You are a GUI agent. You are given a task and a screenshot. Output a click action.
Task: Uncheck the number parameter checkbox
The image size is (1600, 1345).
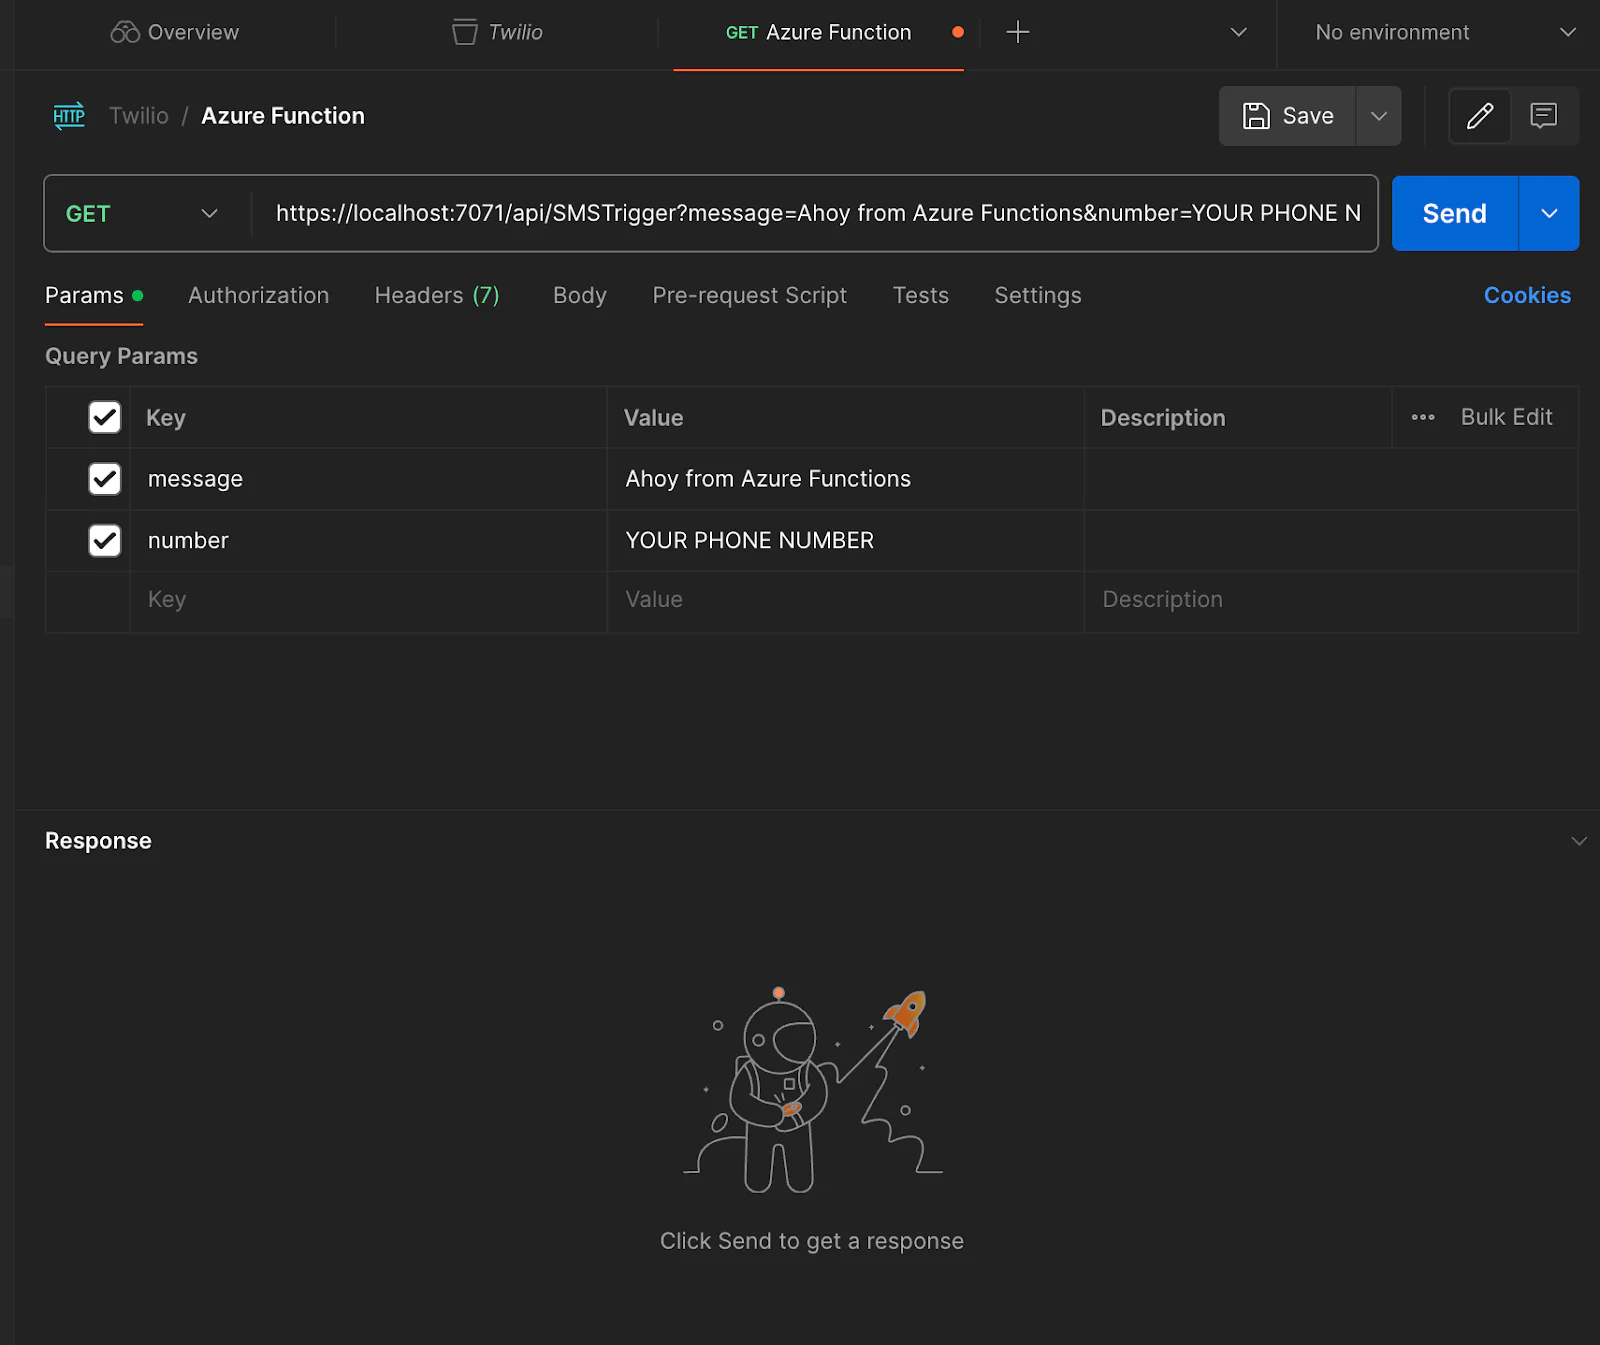(105, 541)
